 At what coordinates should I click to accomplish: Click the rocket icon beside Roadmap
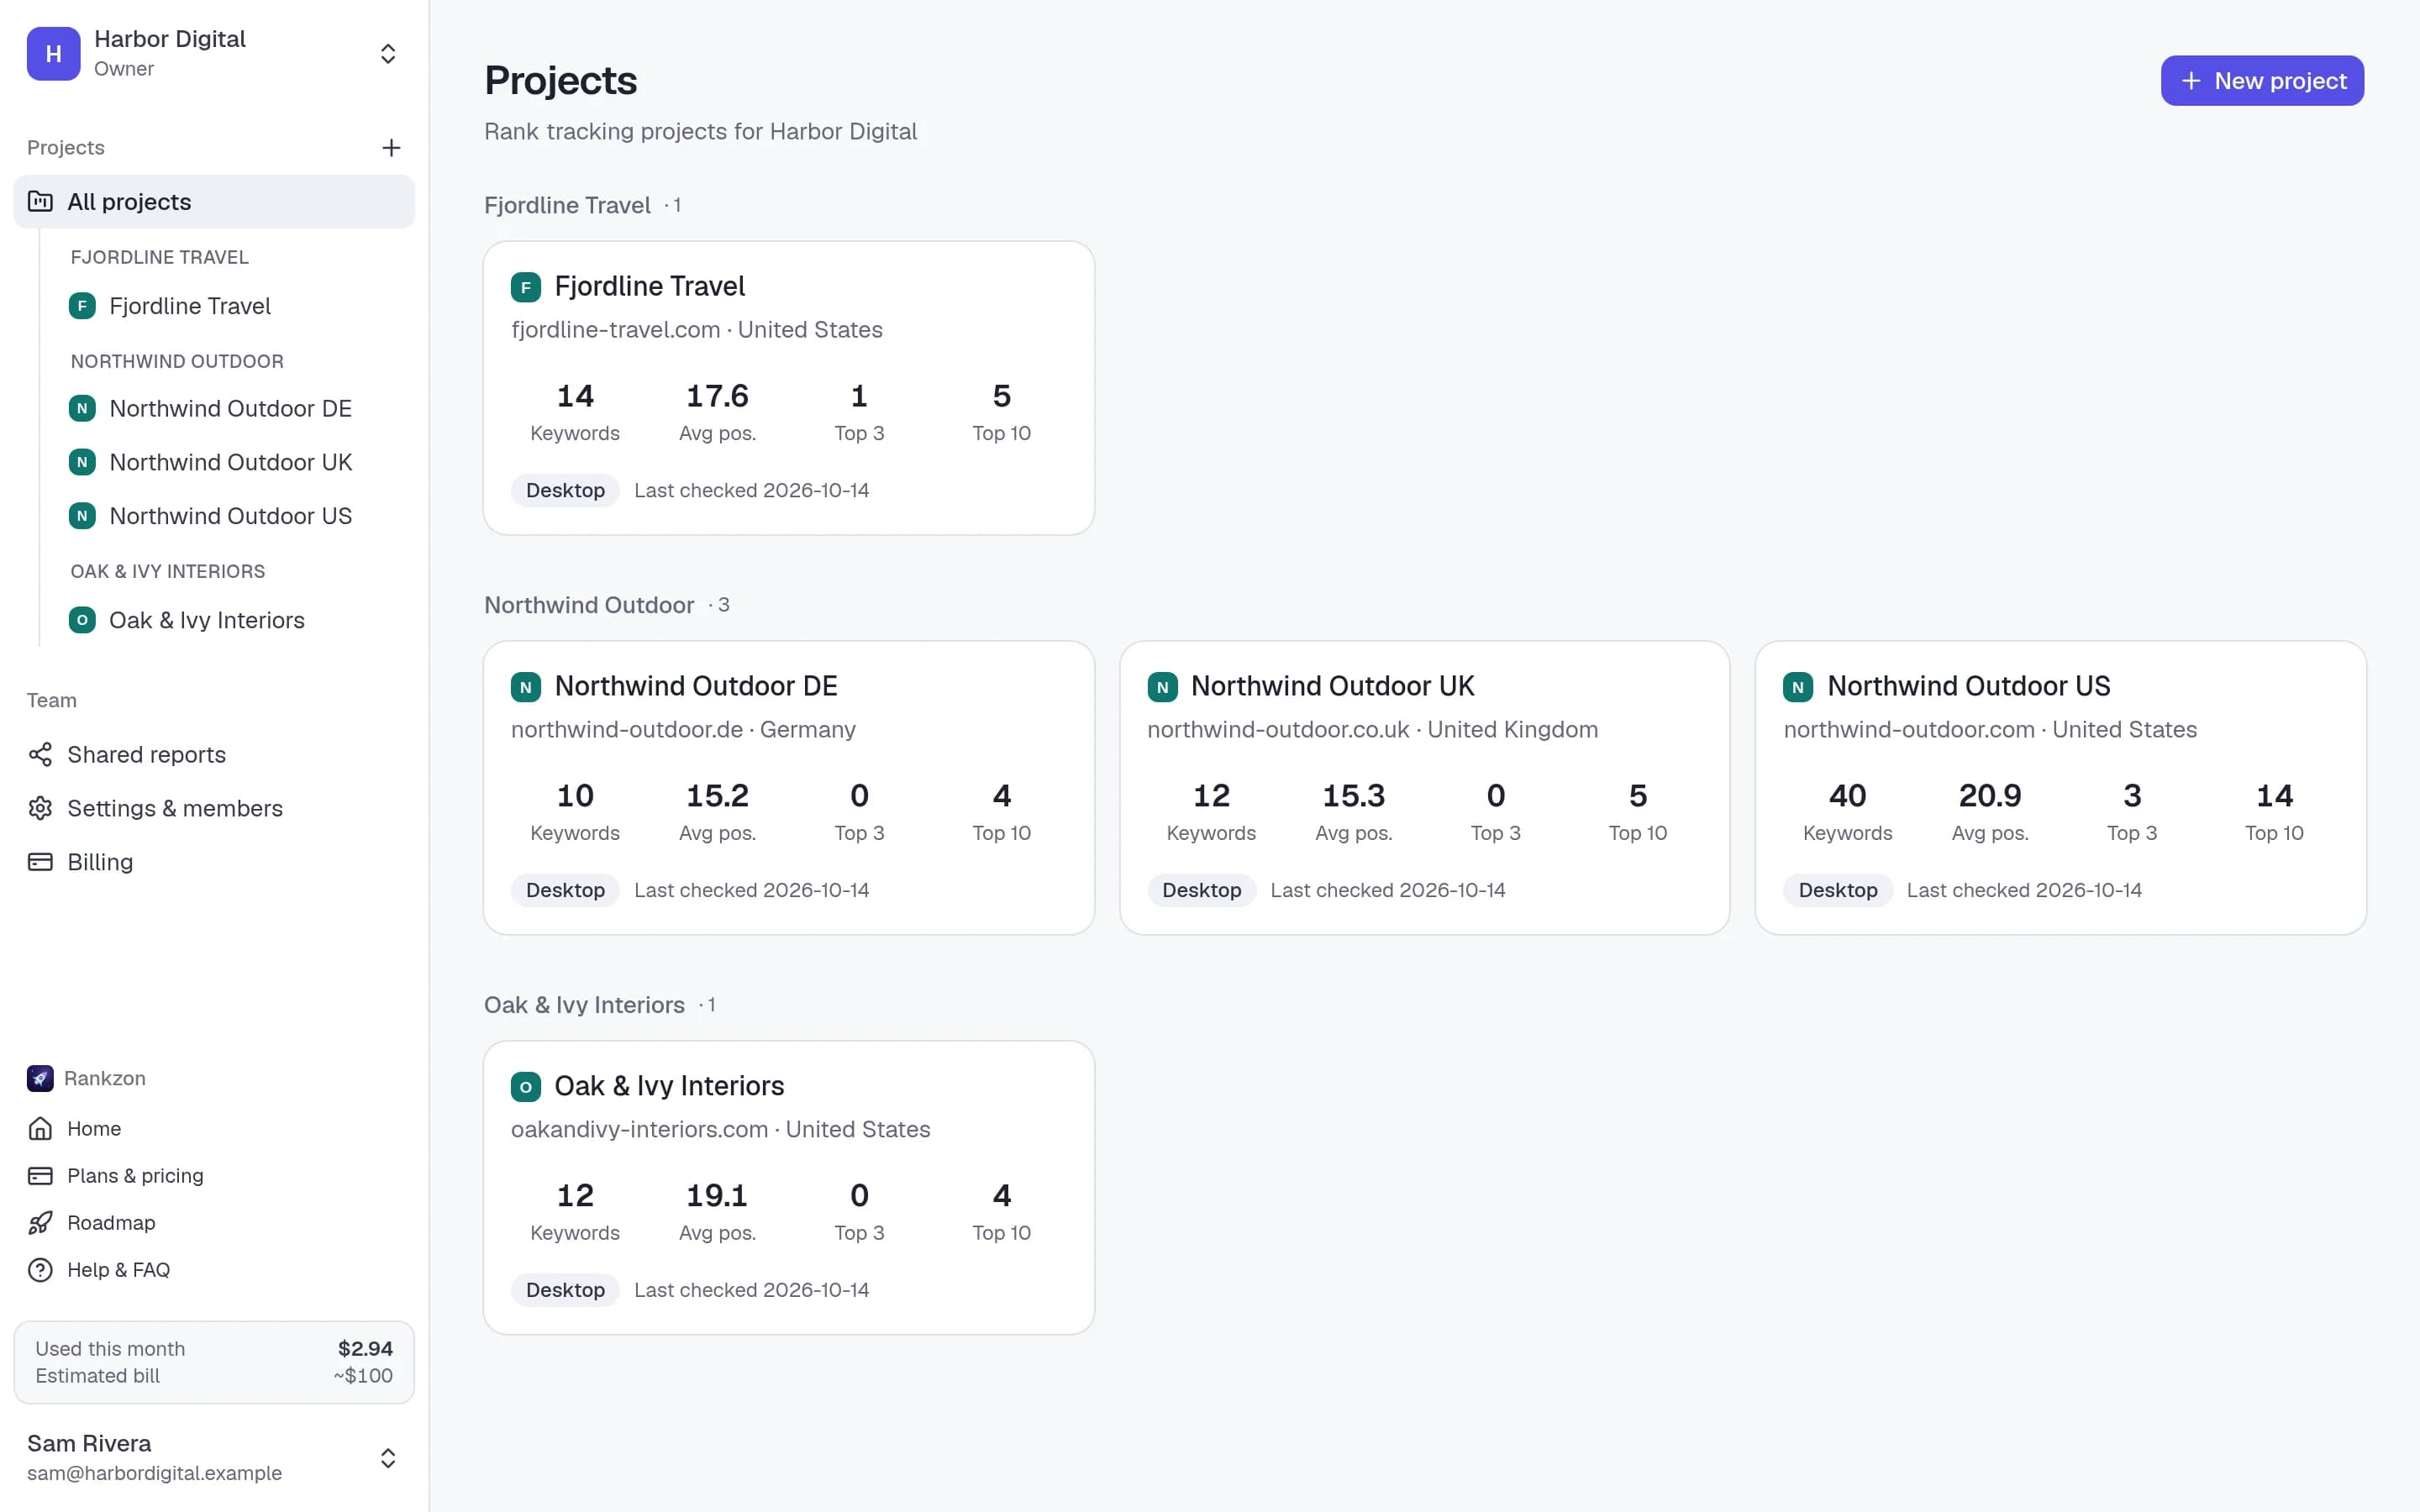(x=40, y=1223)
